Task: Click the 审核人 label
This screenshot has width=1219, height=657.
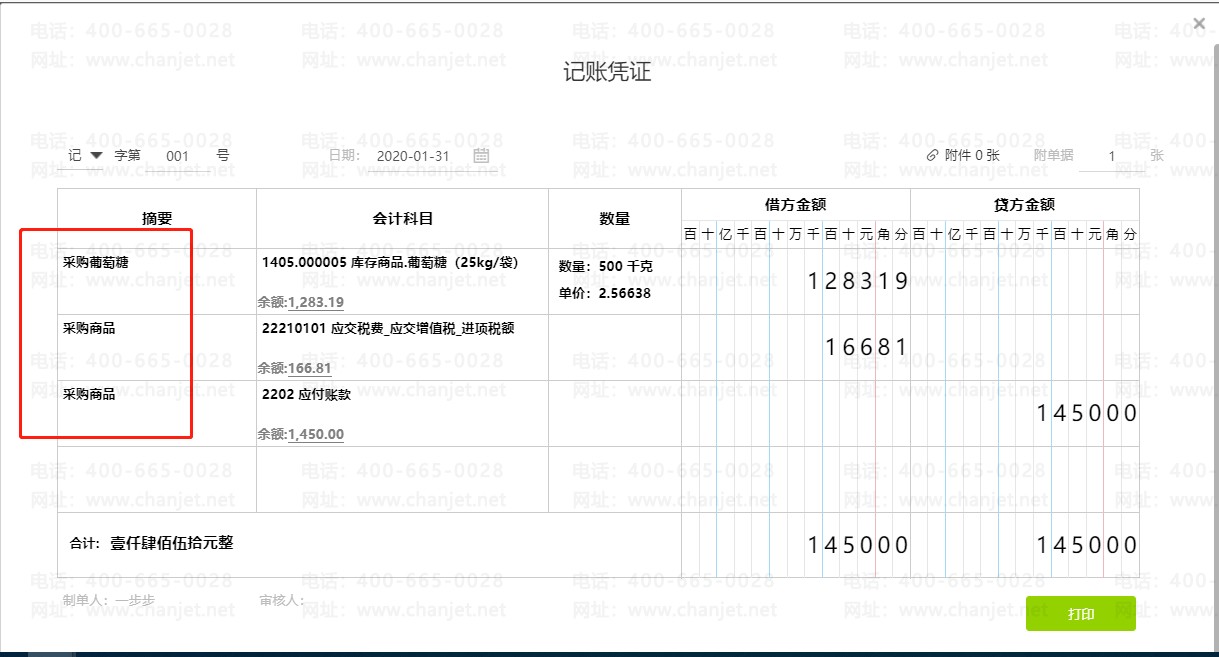Action: 281,600
